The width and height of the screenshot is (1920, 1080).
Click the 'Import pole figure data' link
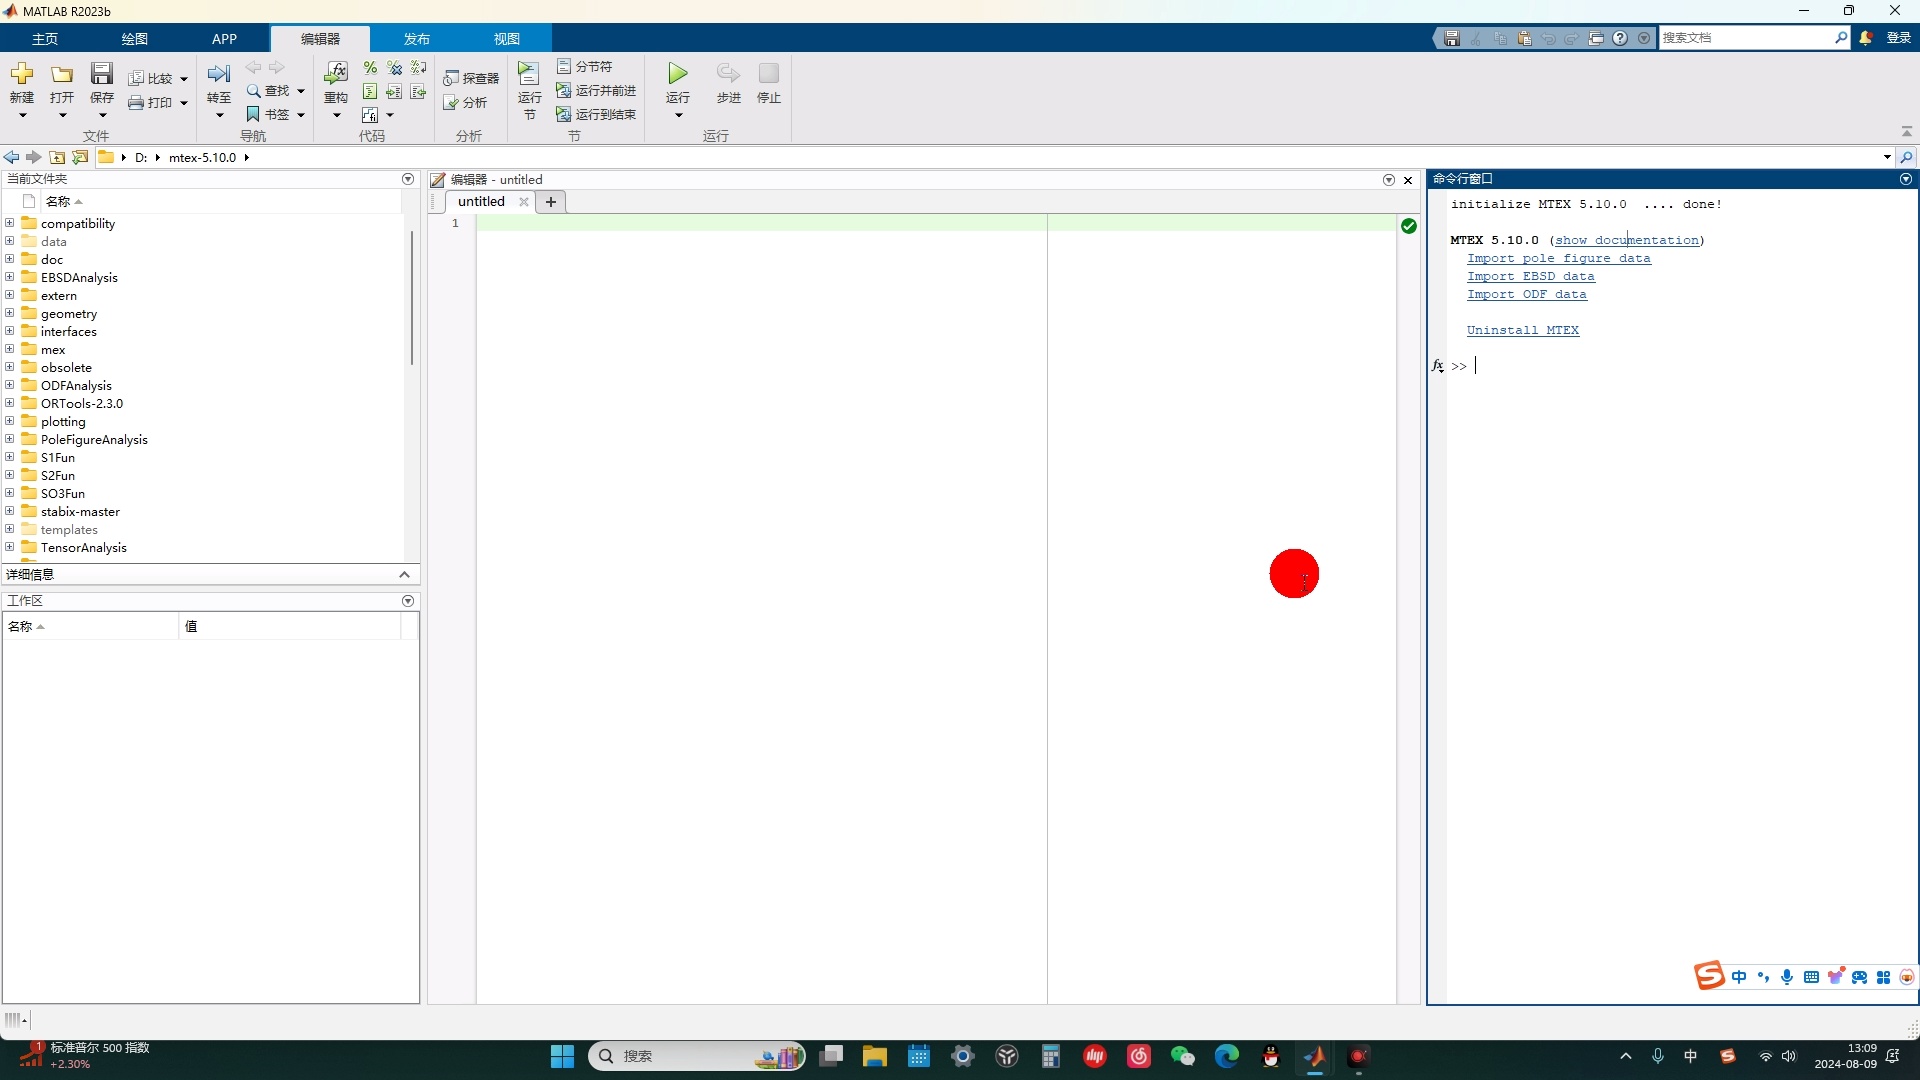[1559, 258]
